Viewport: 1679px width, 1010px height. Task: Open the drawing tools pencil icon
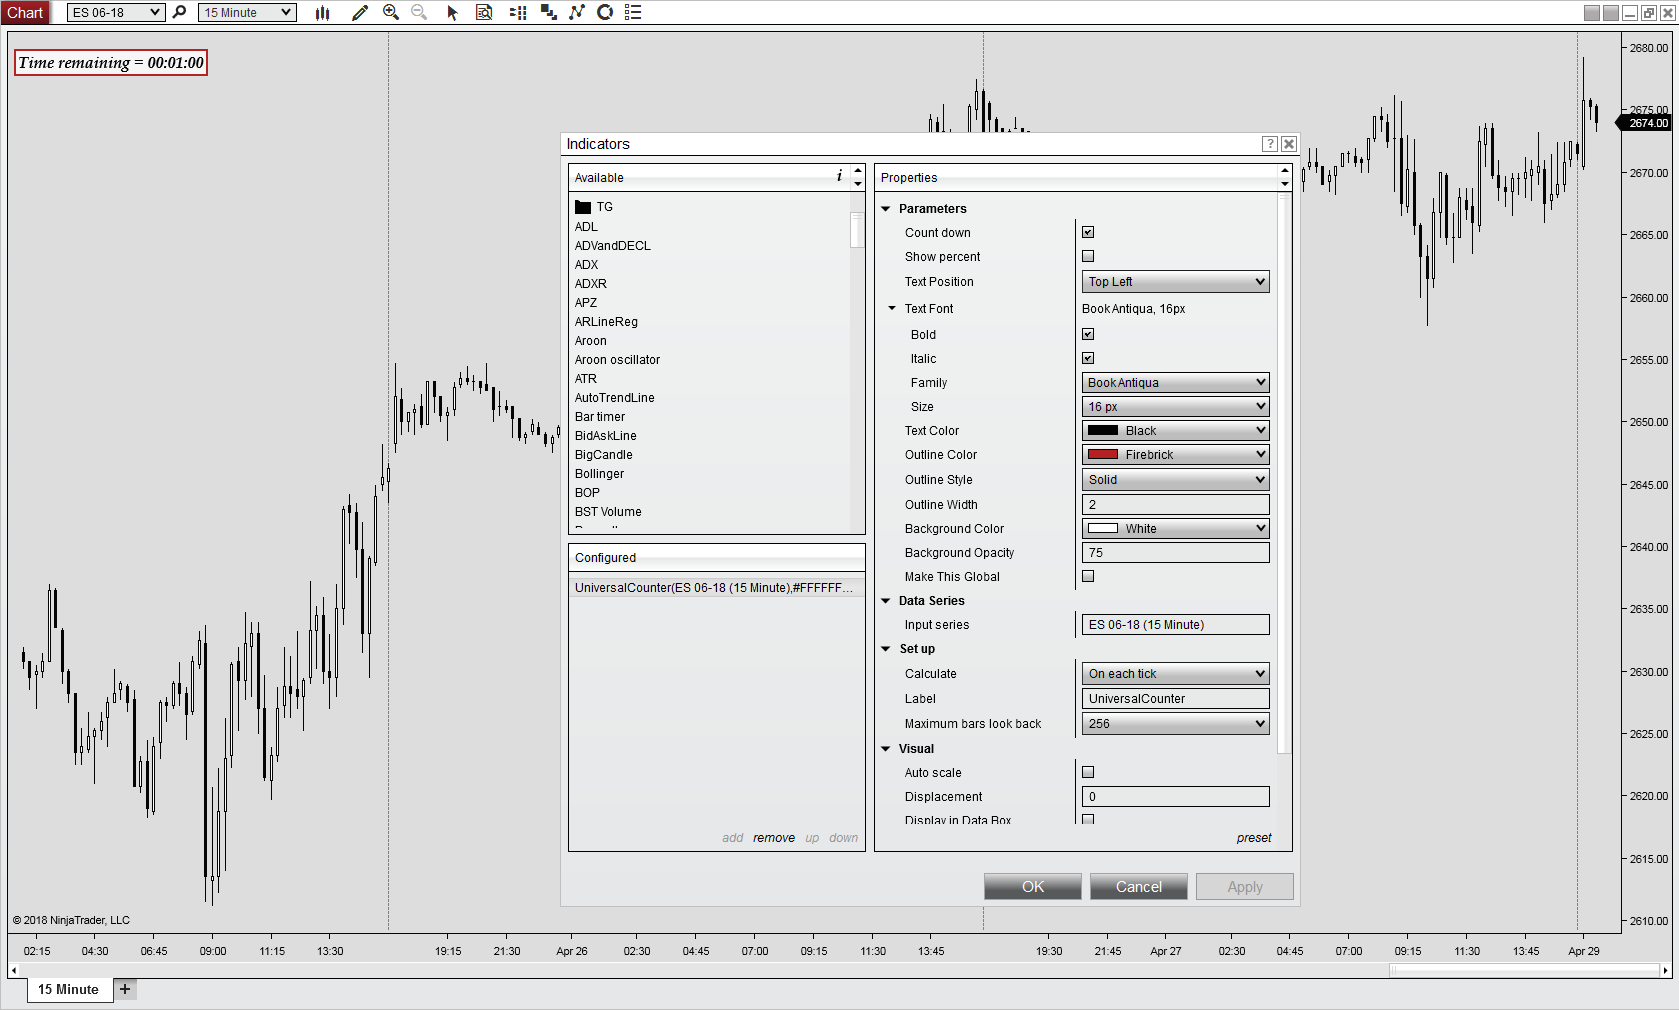[x=360, y=12]
